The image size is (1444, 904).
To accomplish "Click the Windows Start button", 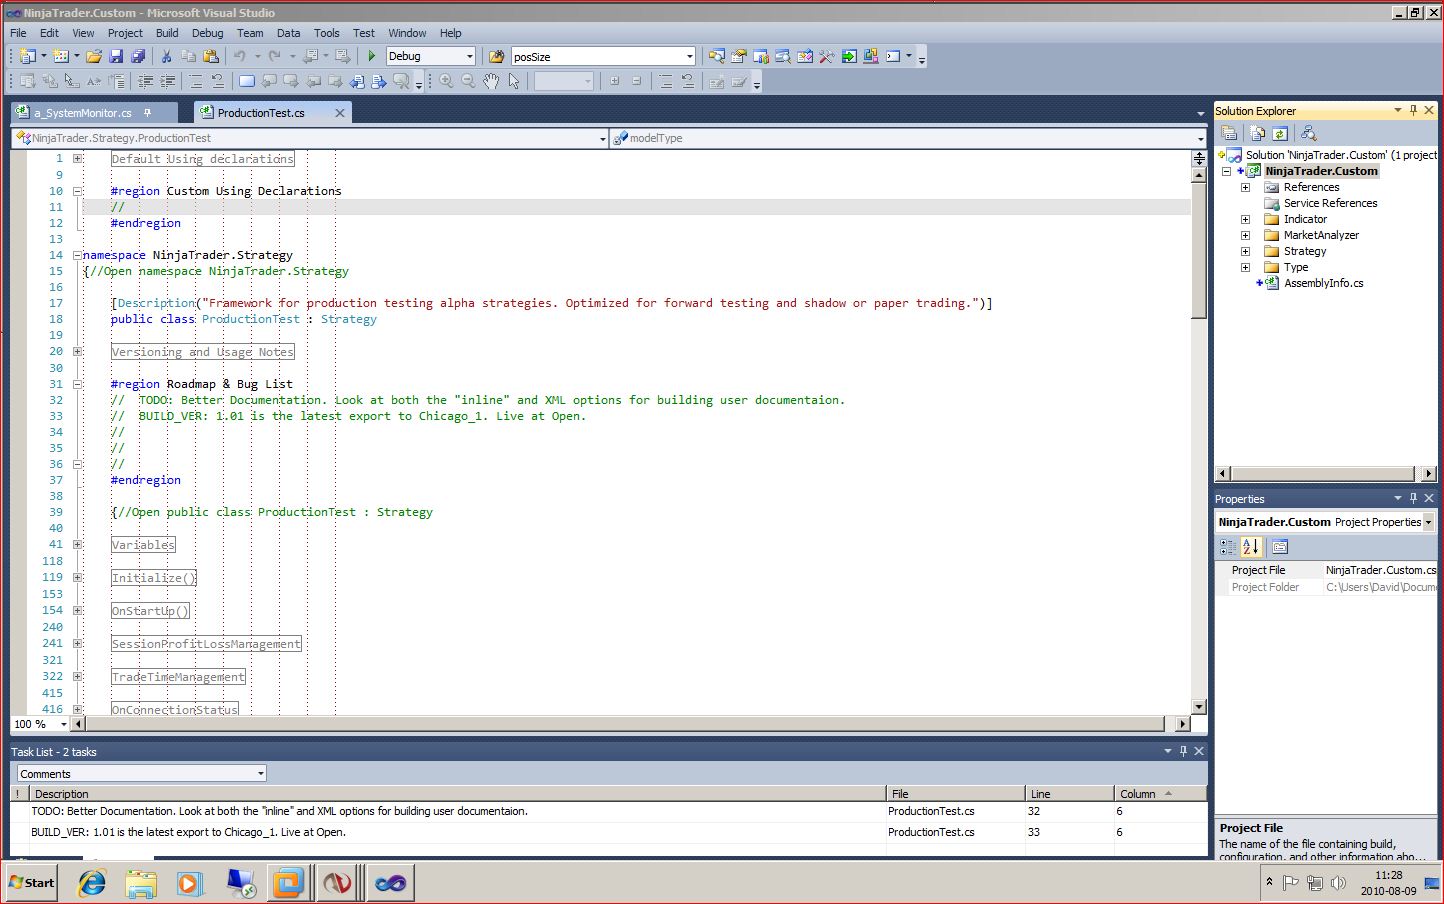I will (32, 882).
